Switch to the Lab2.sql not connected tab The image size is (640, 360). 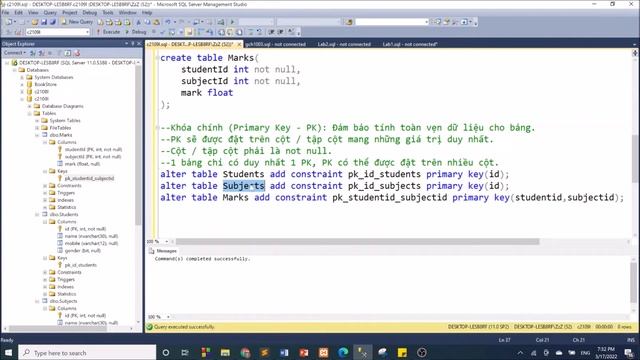click(x=344, y=44)
